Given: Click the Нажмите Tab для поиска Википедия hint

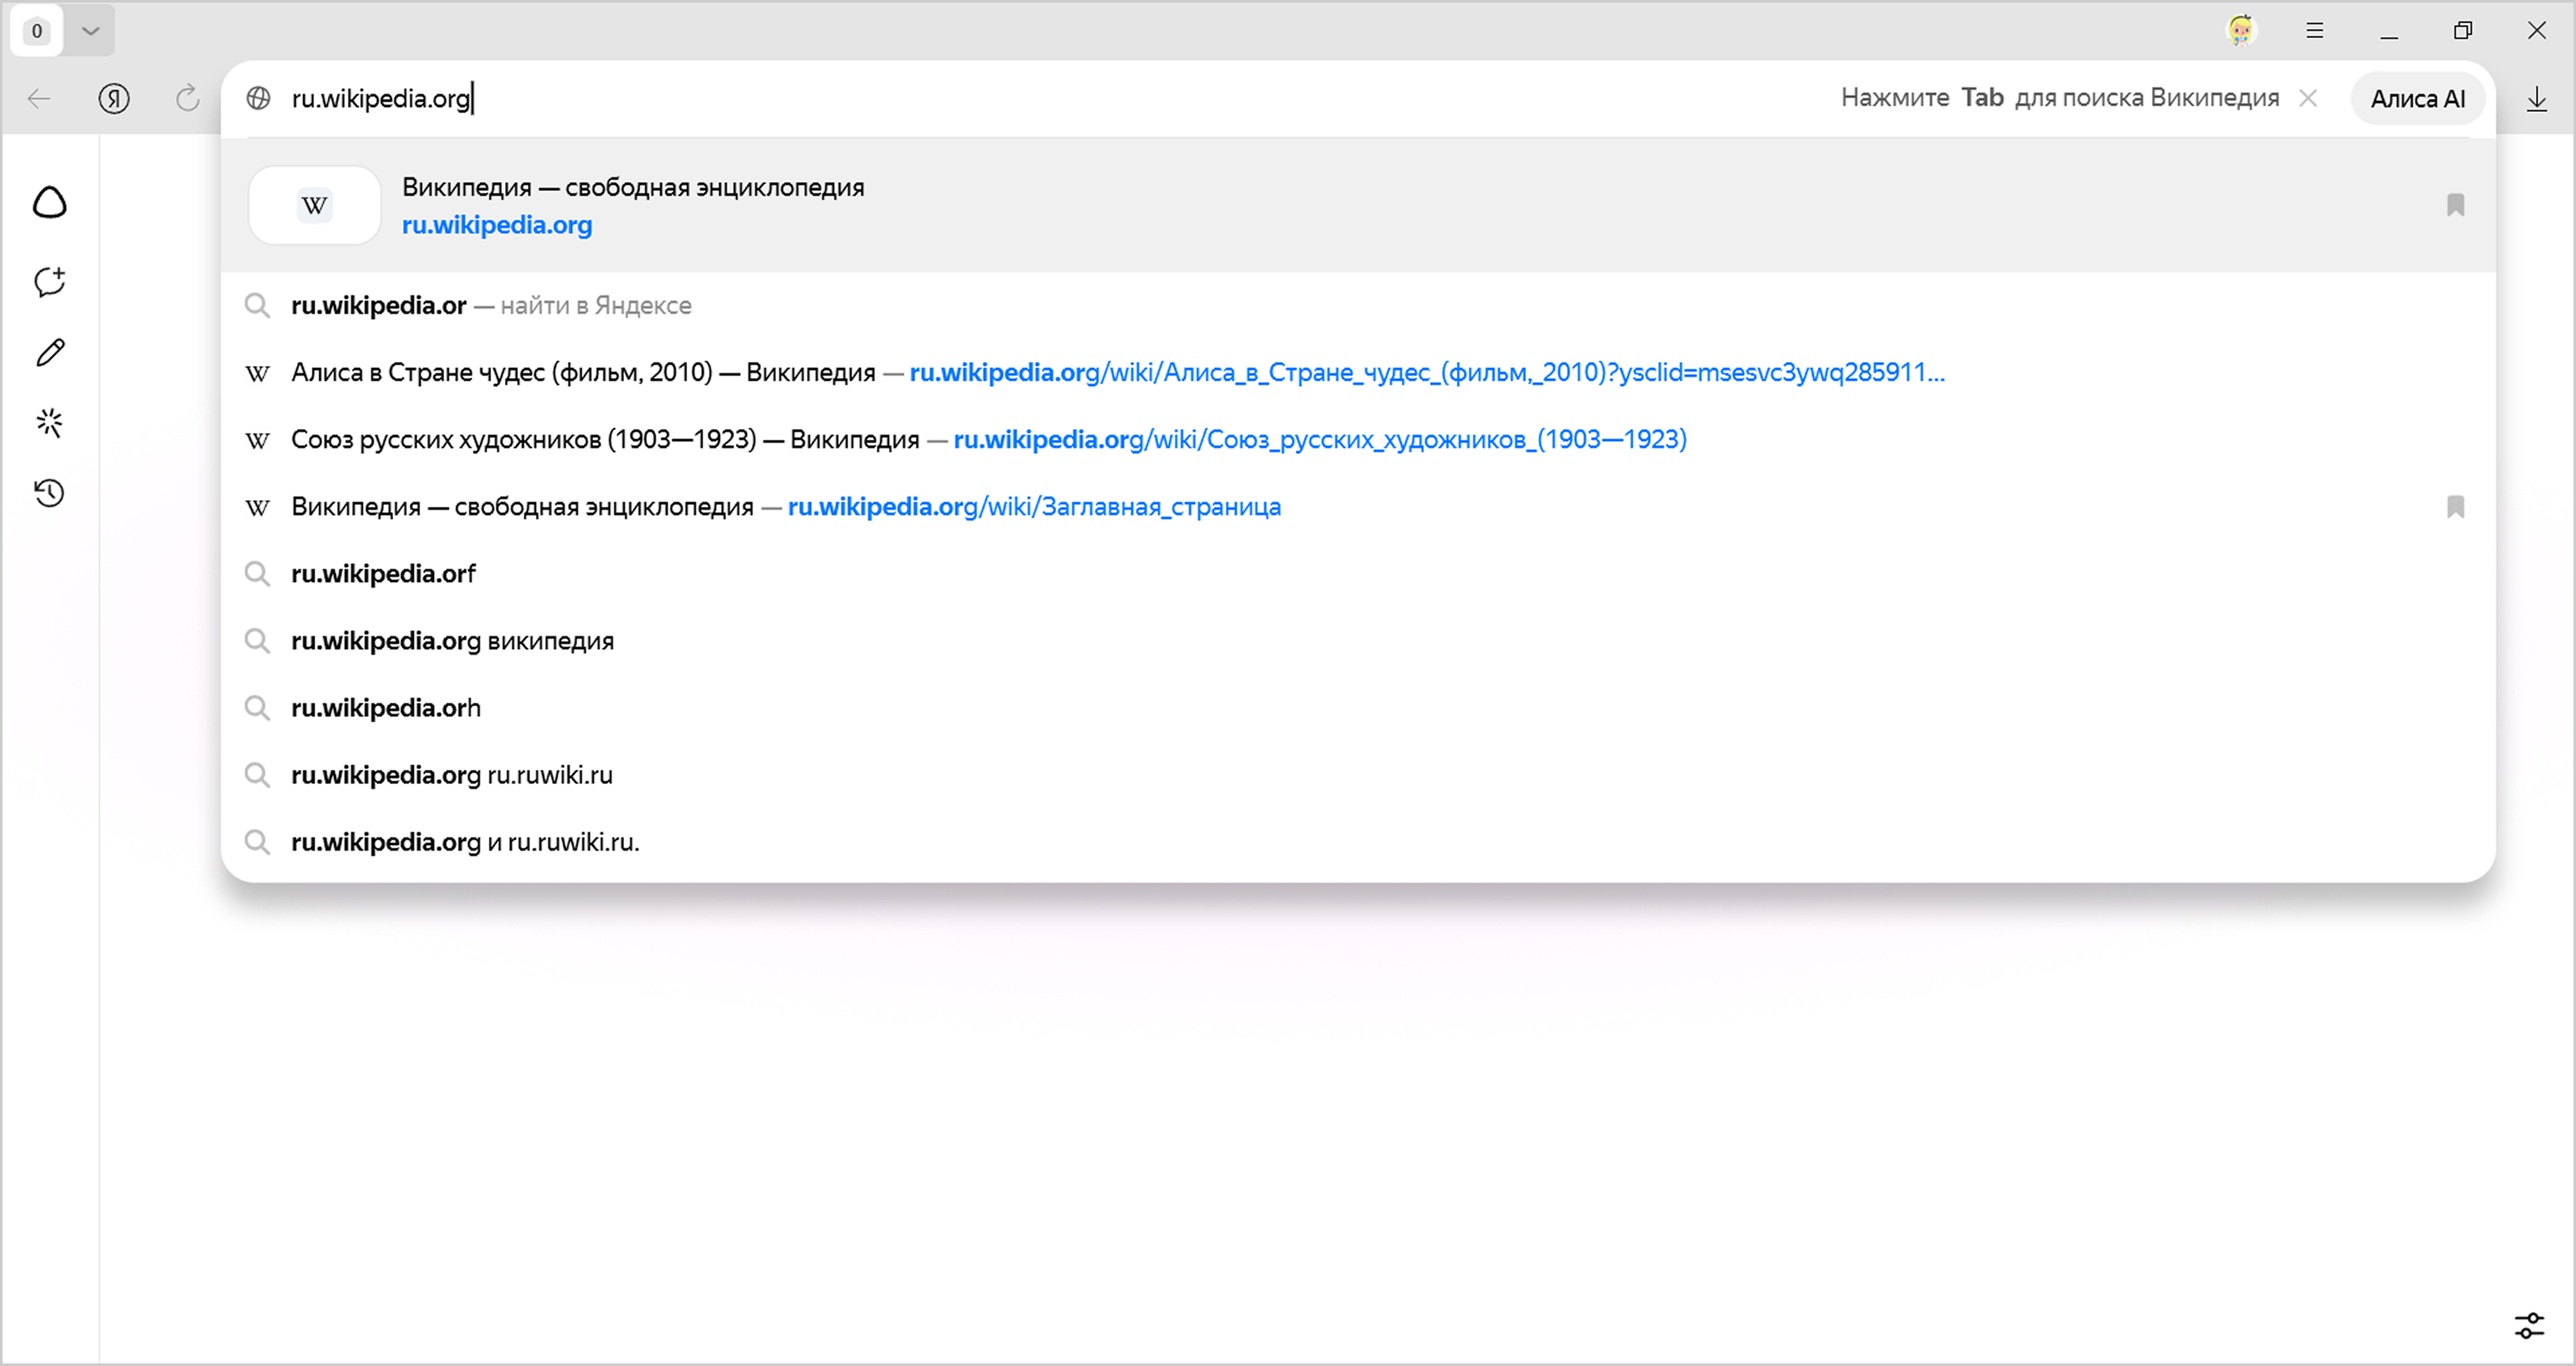Looking at the screenshot, I should (2060, 98).
